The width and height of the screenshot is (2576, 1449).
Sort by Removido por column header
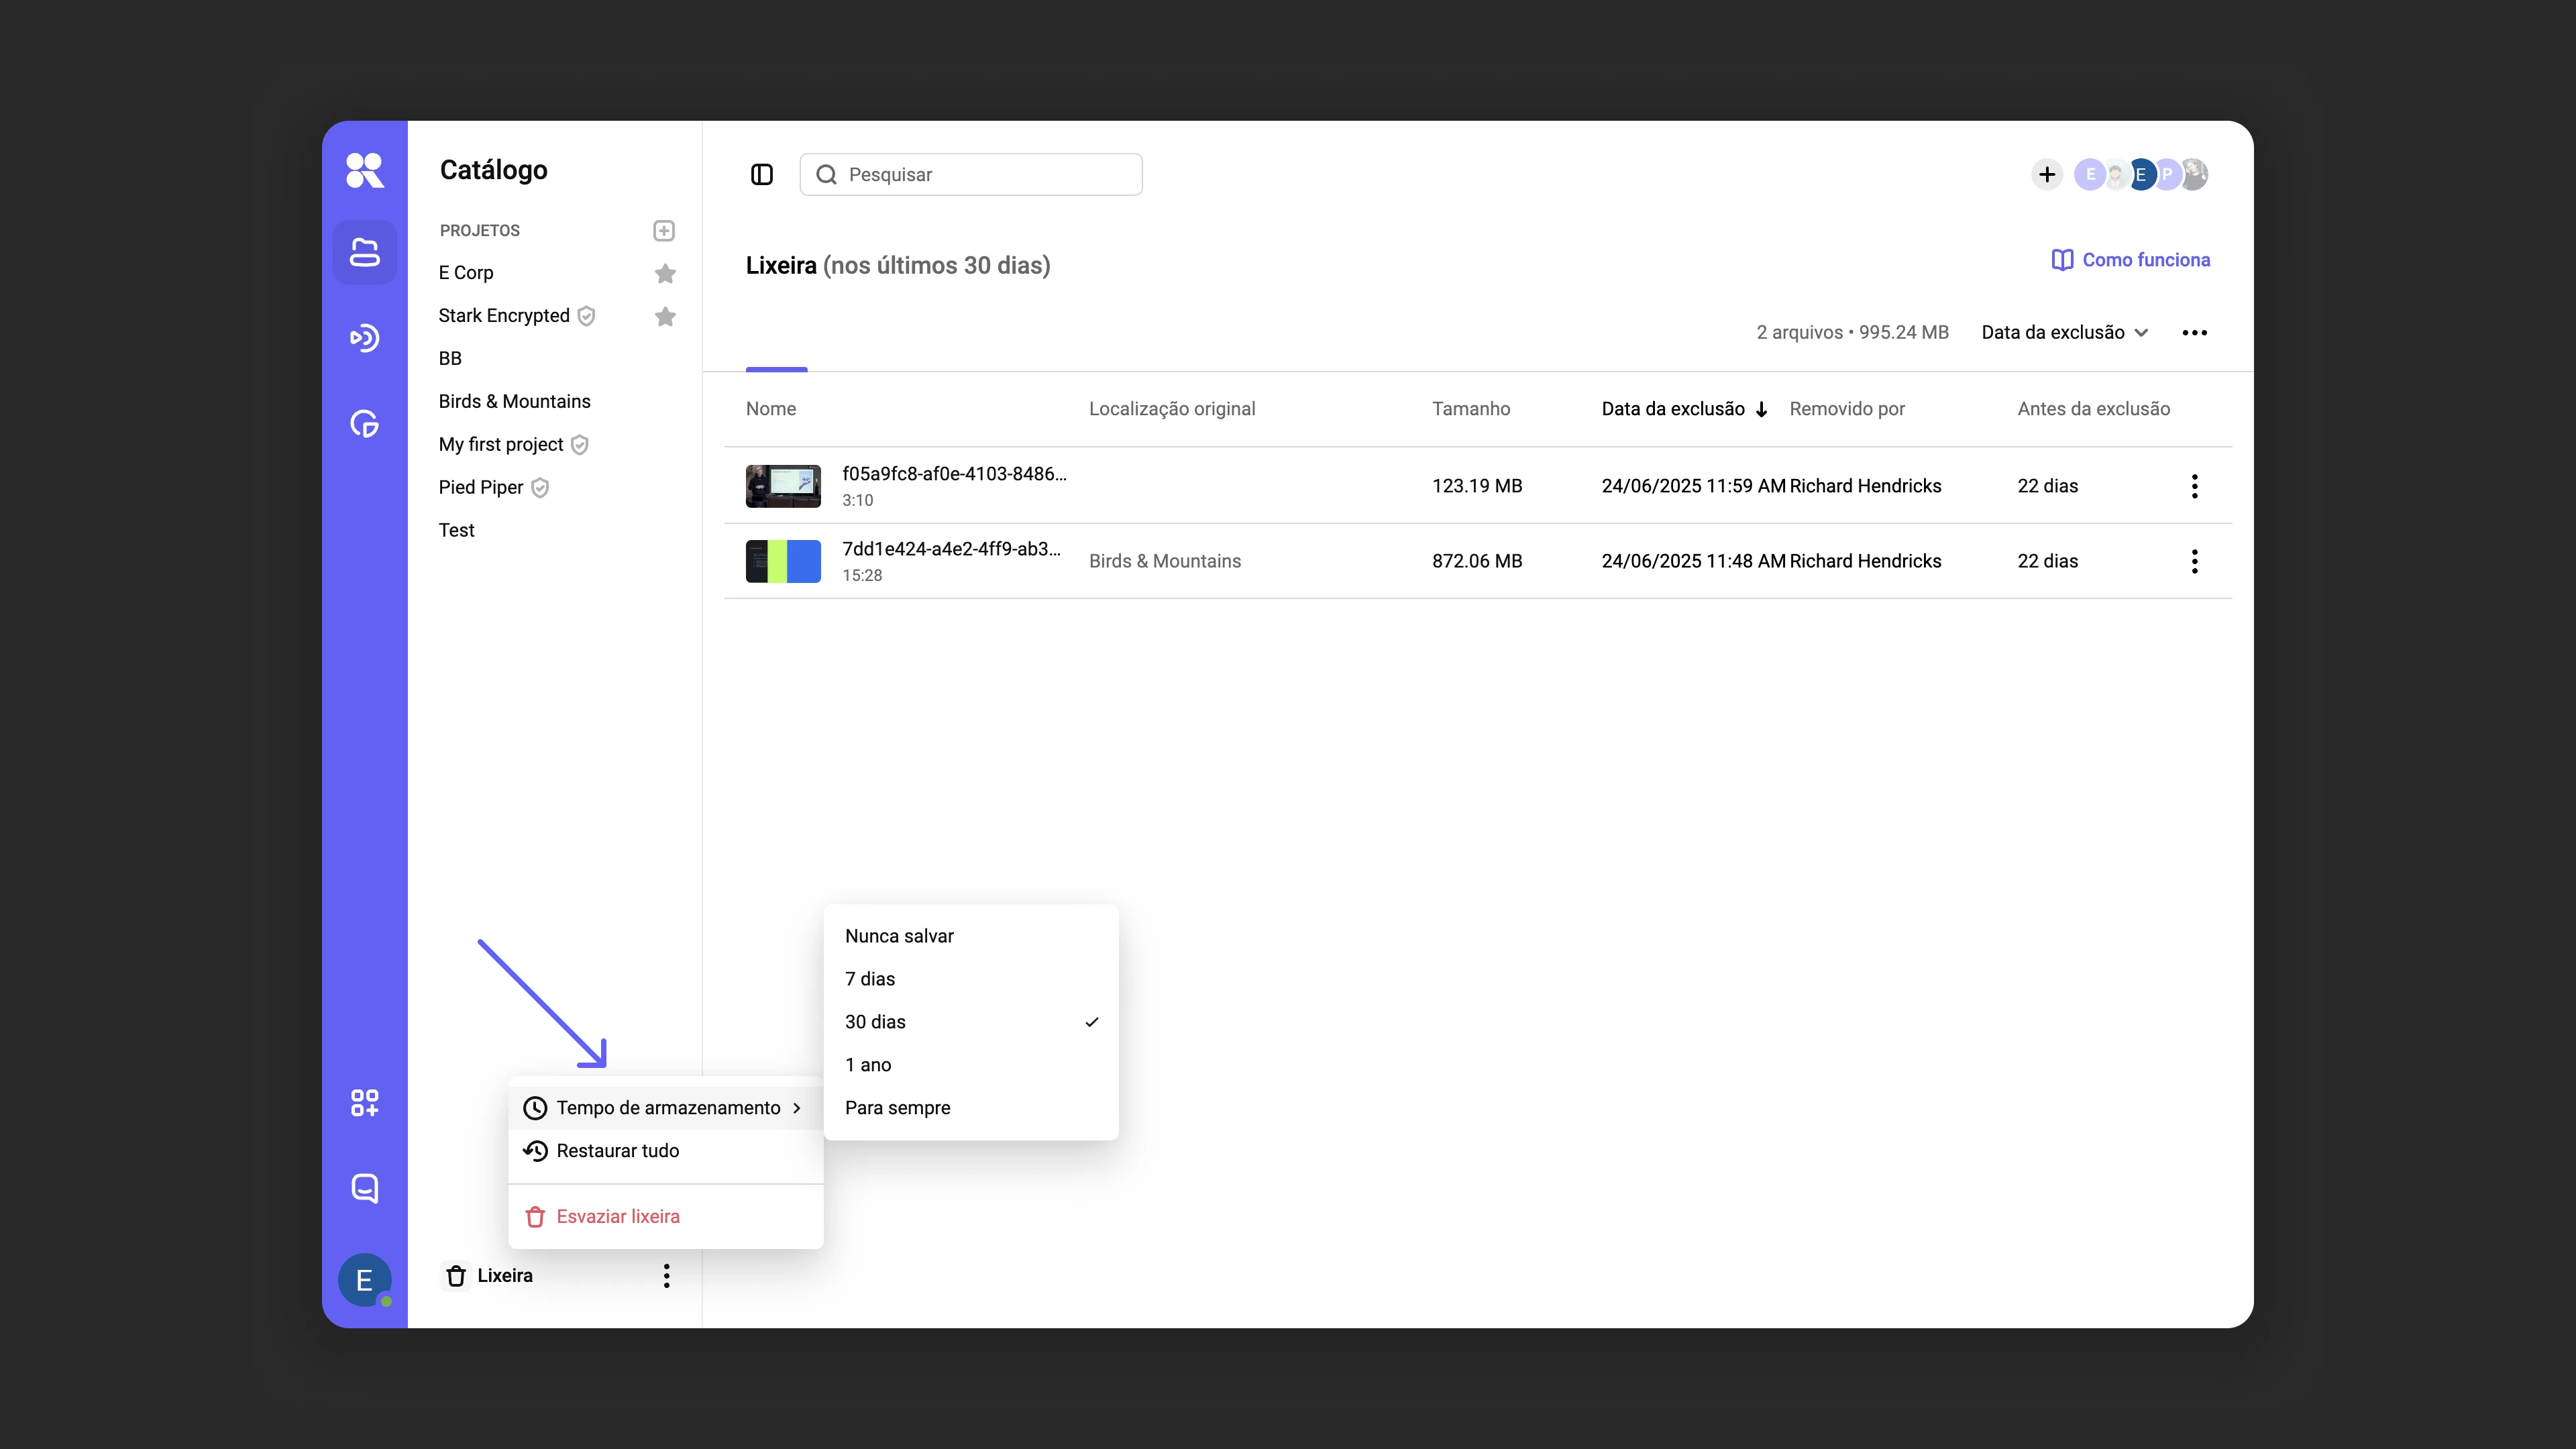pyautogui.click(x=1847, y=409)
